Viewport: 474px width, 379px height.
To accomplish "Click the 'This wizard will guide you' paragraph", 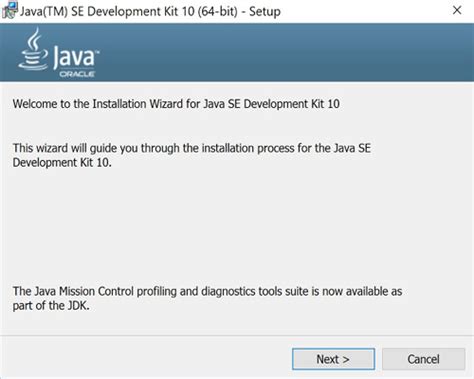I will pyautogui.click(x=192, y=155).
